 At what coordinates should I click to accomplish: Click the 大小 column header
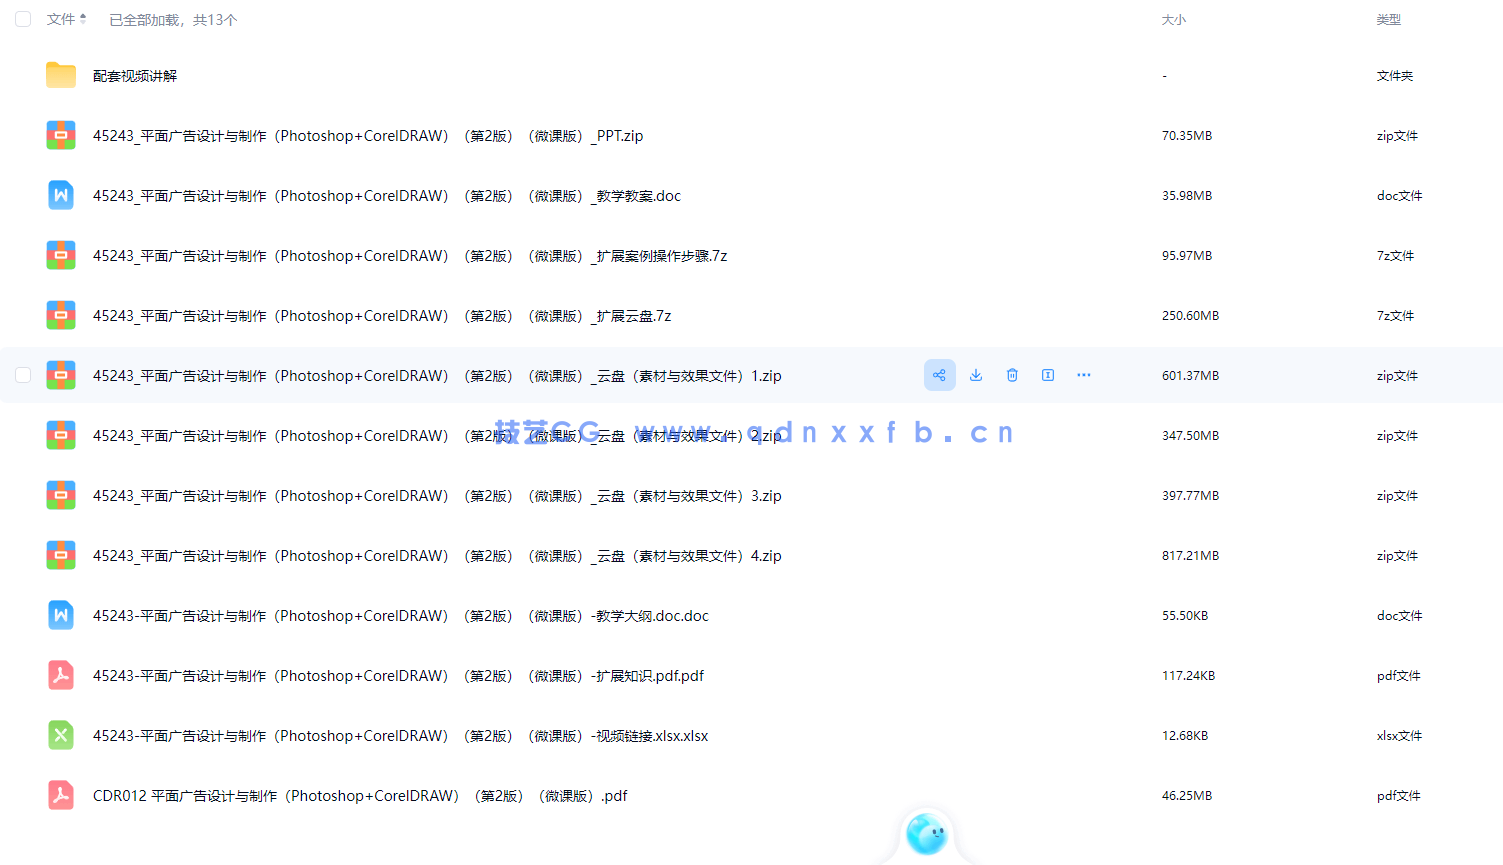(1173, 20)
